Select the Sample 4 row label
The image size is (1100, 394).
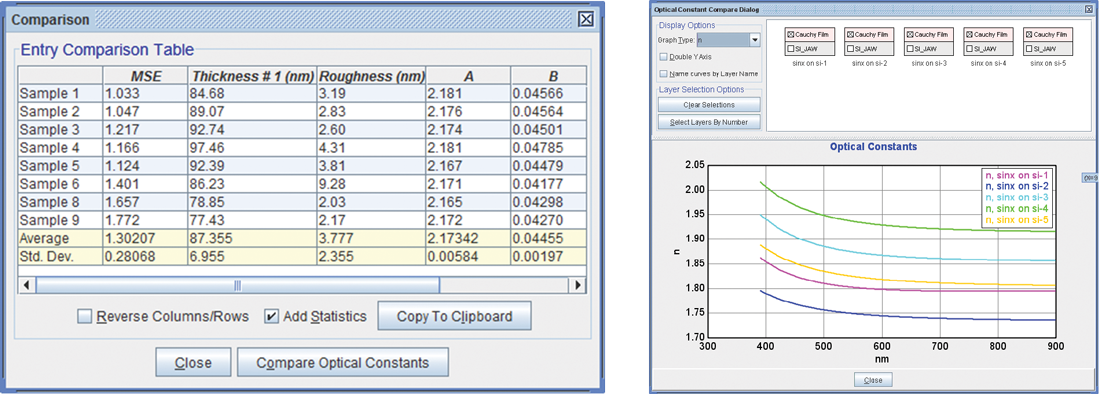tap(60, 148)
